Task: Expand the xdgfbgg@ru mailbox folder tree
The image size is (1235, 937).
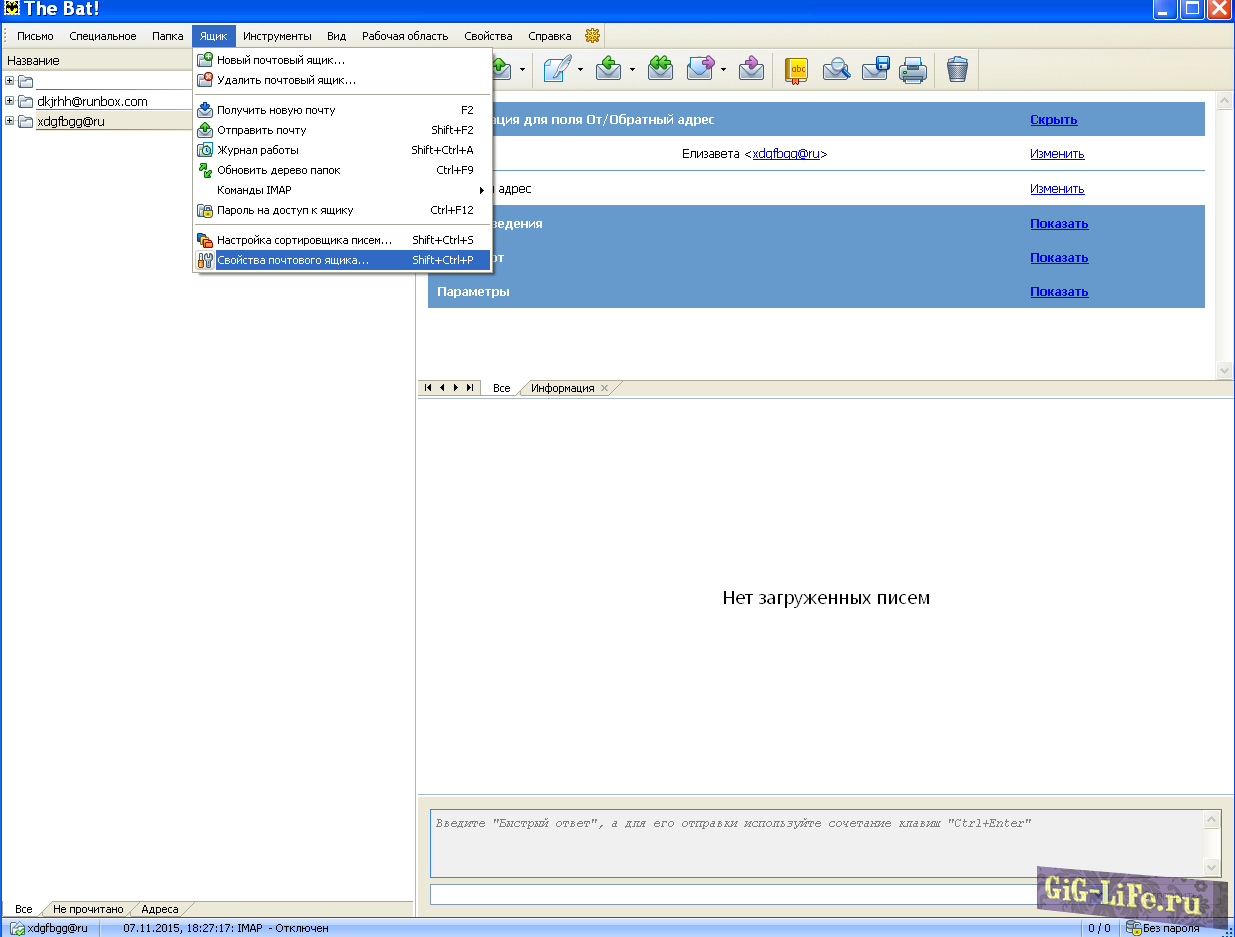Action: click(10, 121)
